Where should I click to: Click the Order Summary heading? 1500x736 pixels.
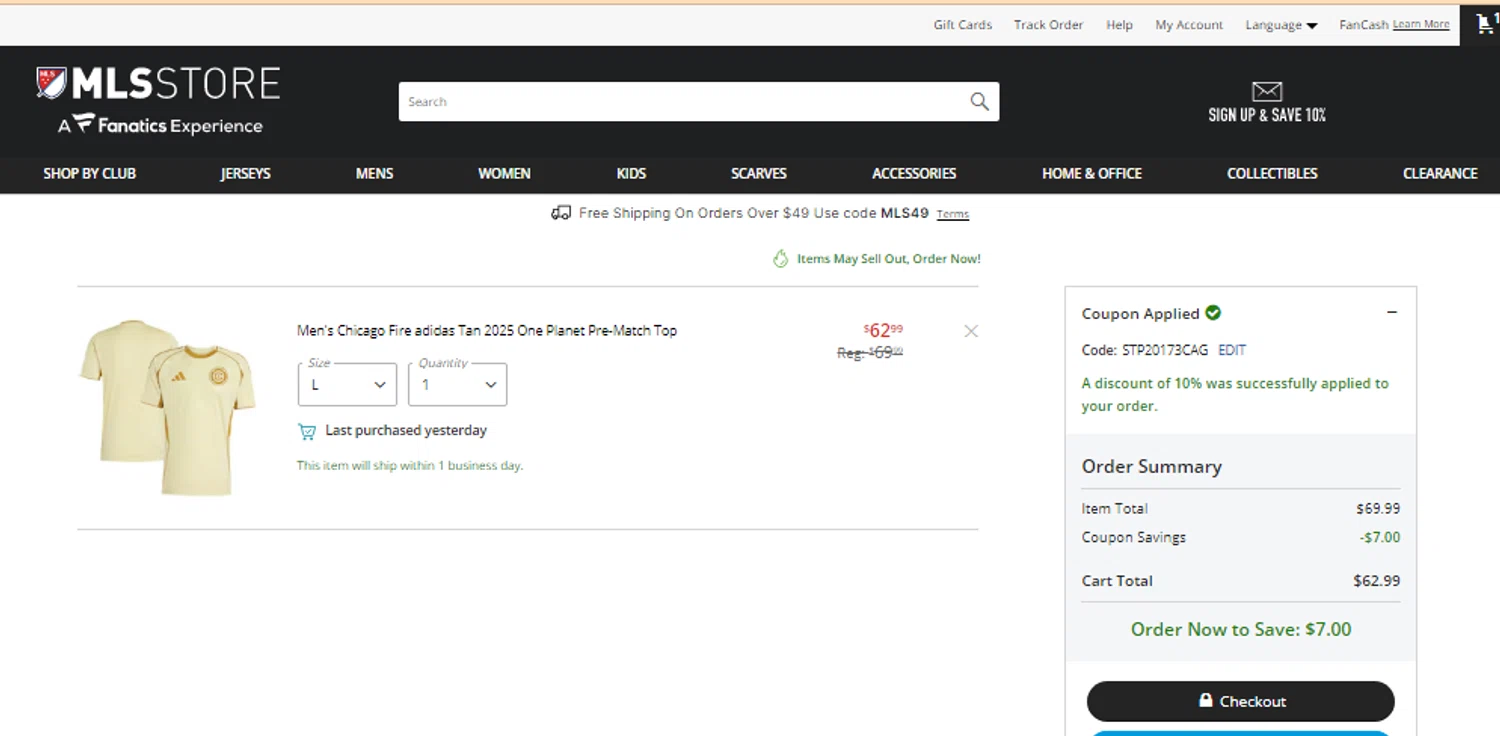[1152, 467]
